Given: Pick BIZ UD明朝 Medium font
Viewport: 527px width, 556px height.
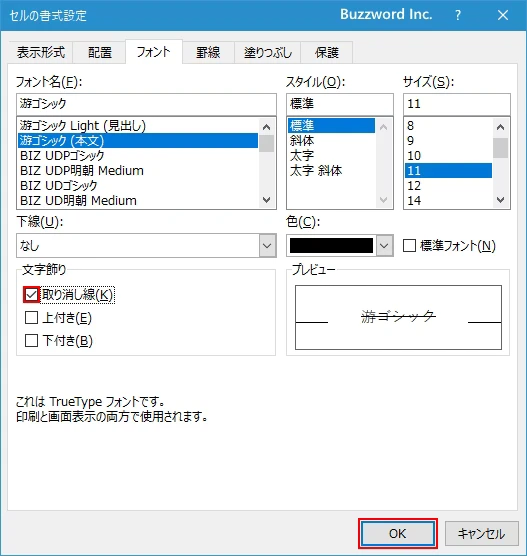Looking at the screenshot, I should pos(138,200).
